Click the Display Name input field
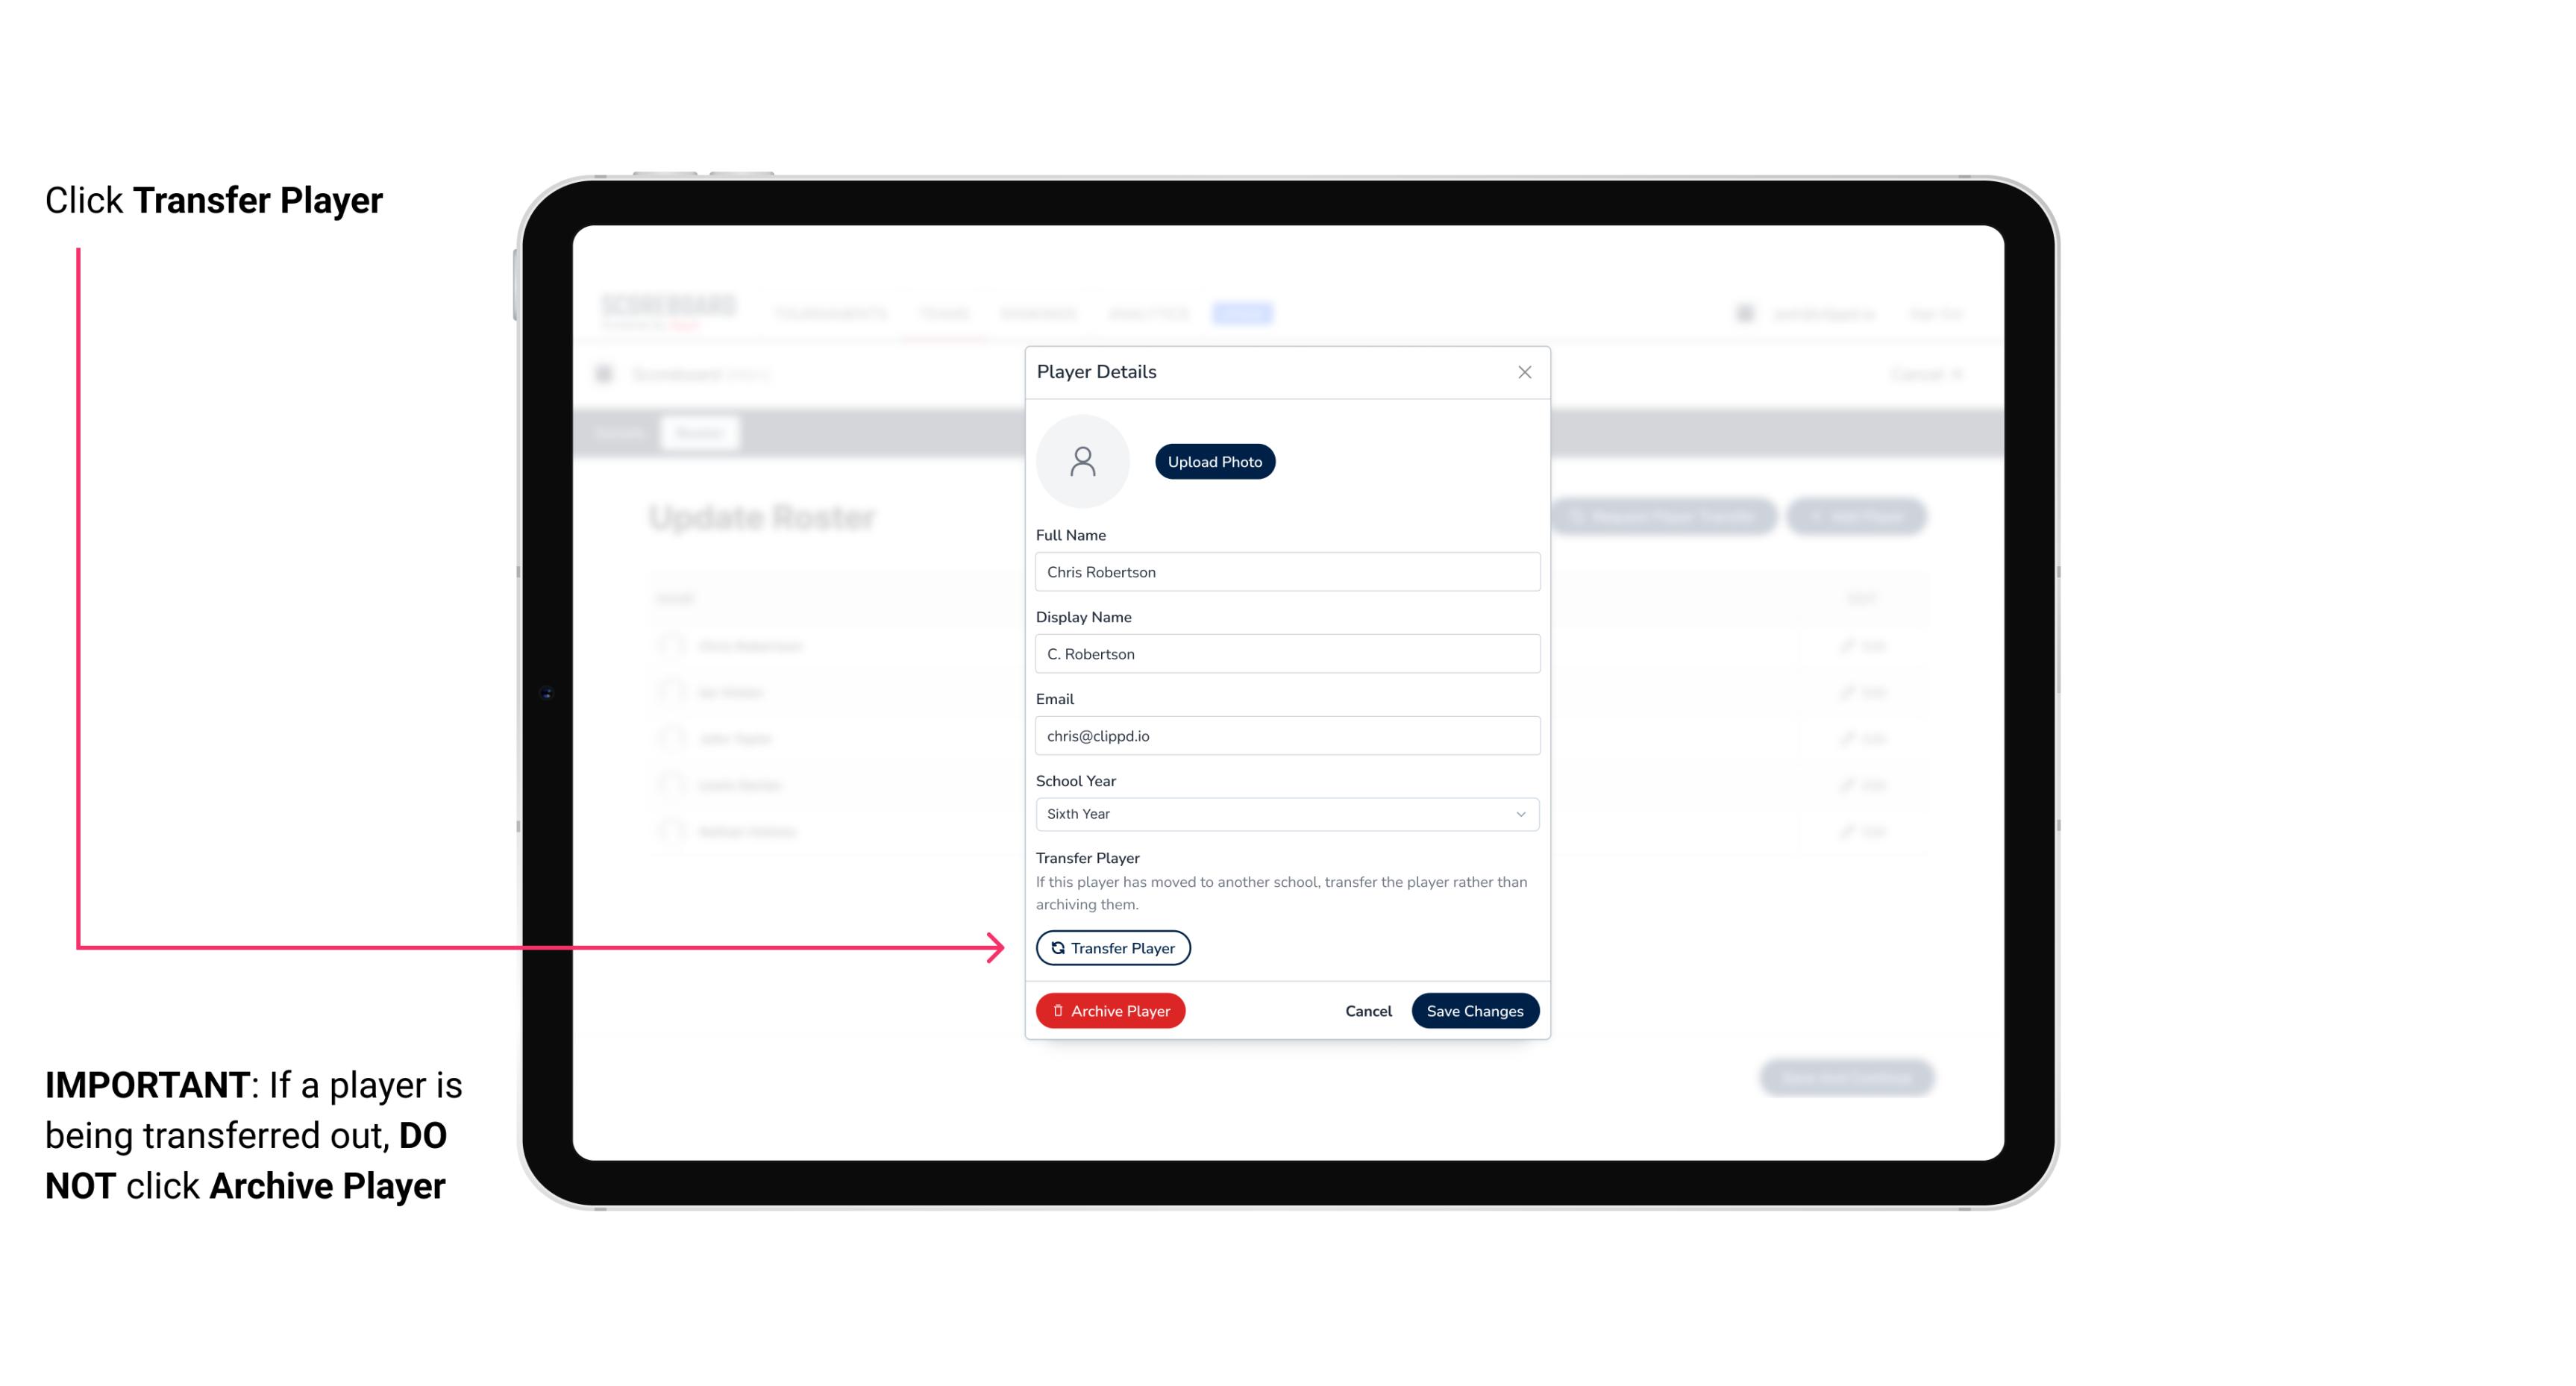This screenshot has height=1386, width=2576. (x=1287, y=653)
